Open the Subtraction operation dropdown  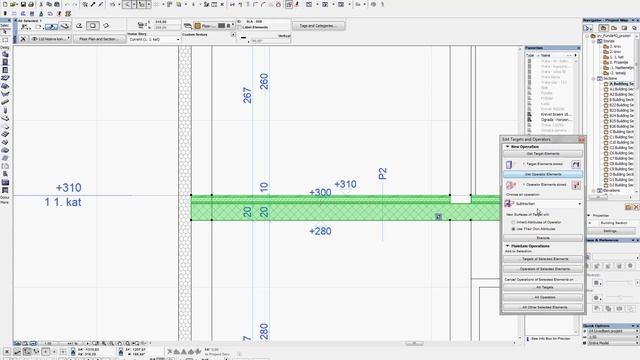[543, 203]
